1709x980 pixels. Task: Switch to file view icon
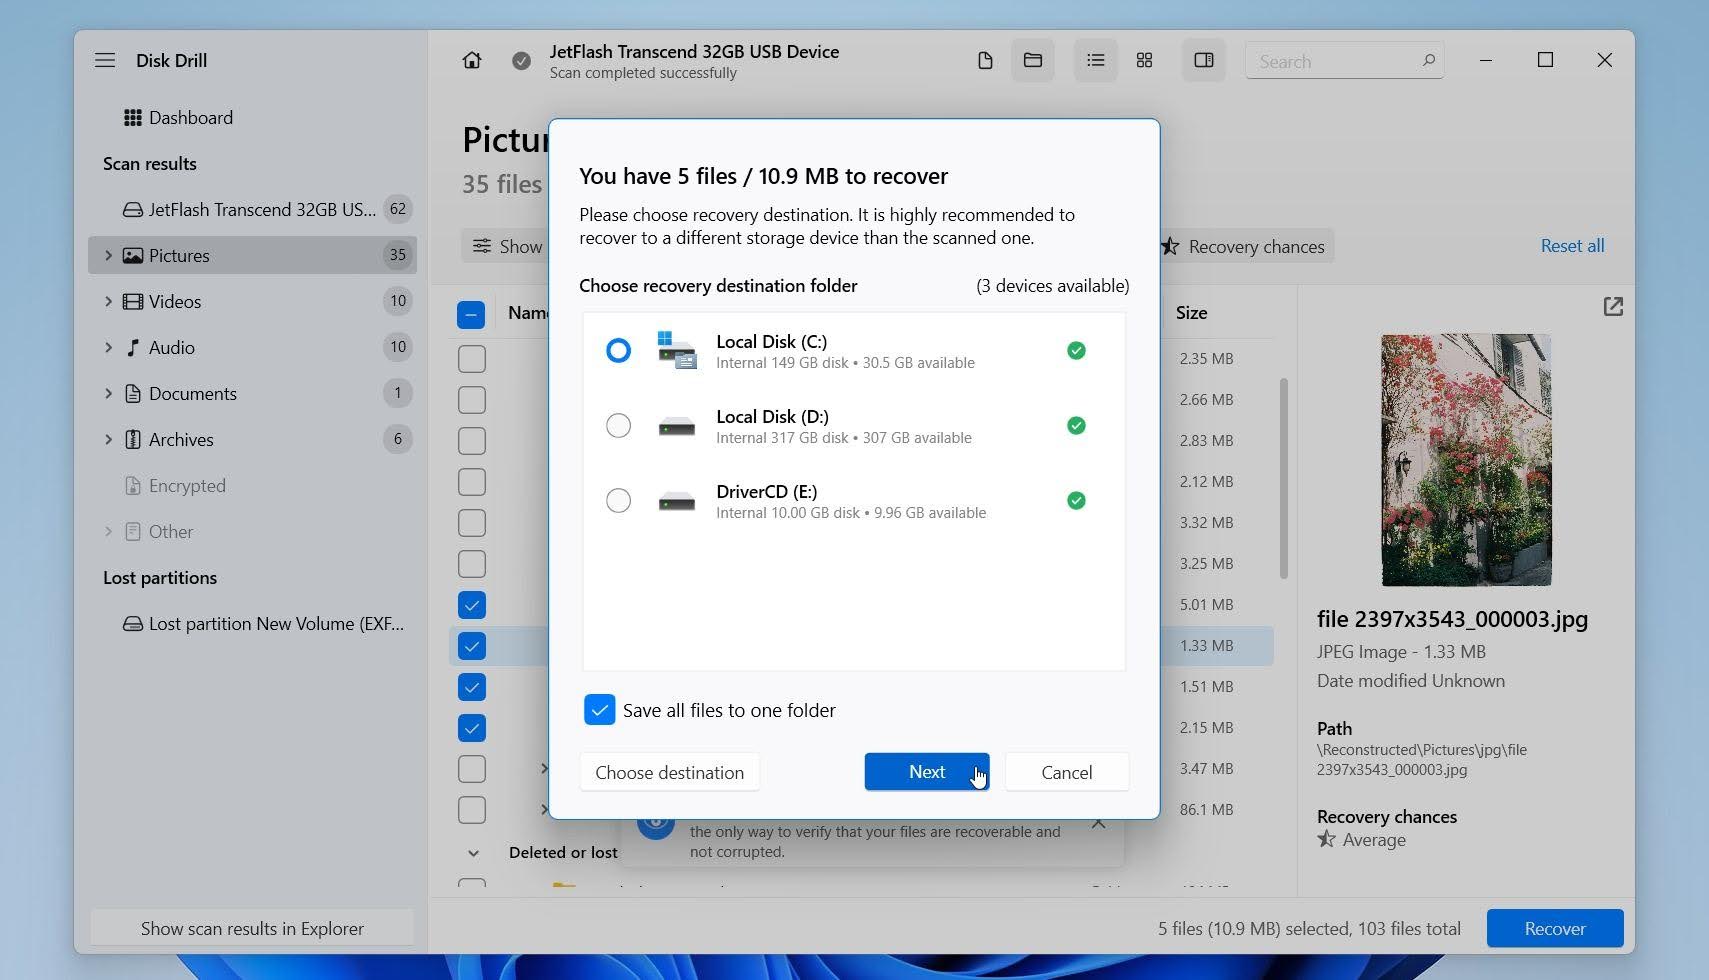point(985,61)
